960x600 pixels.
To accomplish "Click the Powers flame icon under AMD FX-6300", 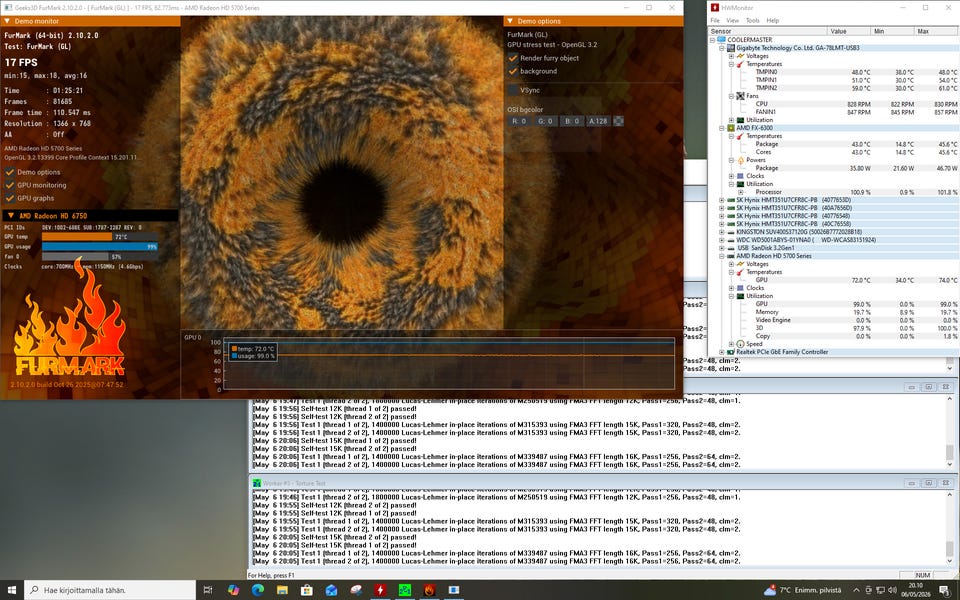I will (x=740, y=160).
